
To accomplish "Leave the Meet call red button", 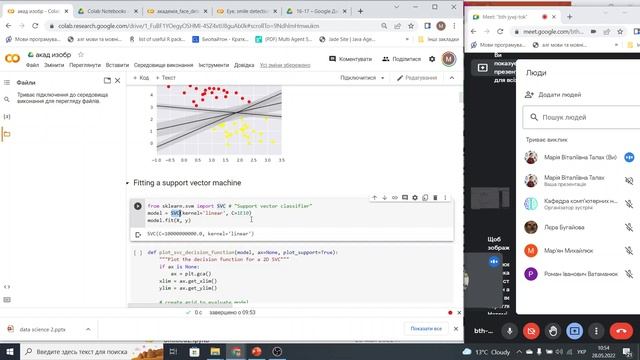I will (x=621, y=331).
